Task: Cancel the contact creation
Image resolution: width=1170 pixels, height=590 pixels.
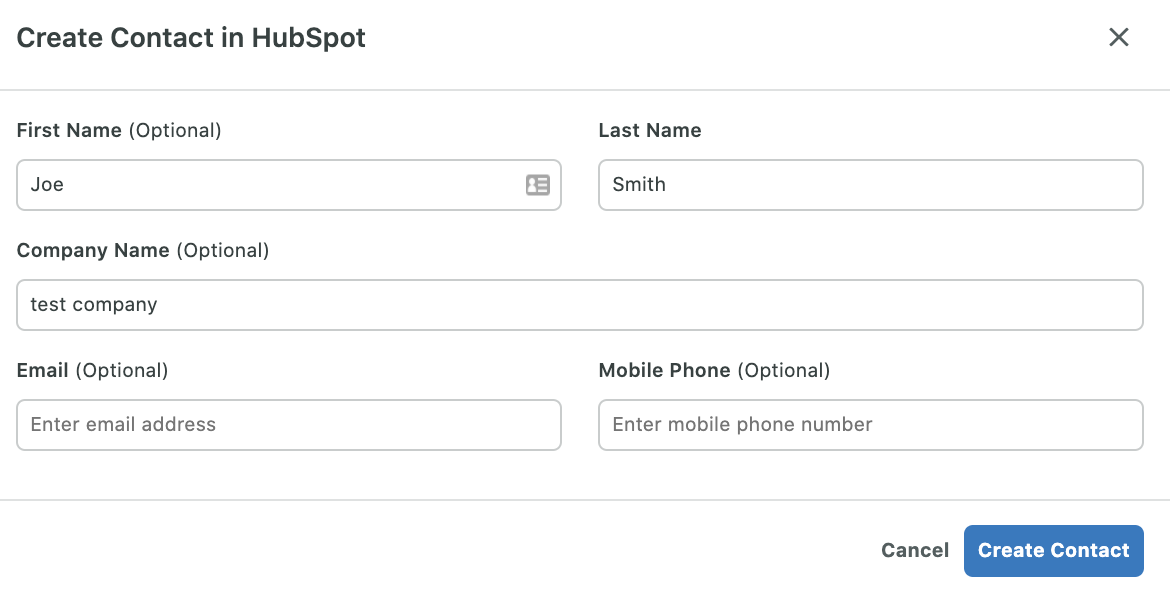Action: click(915, 550)
